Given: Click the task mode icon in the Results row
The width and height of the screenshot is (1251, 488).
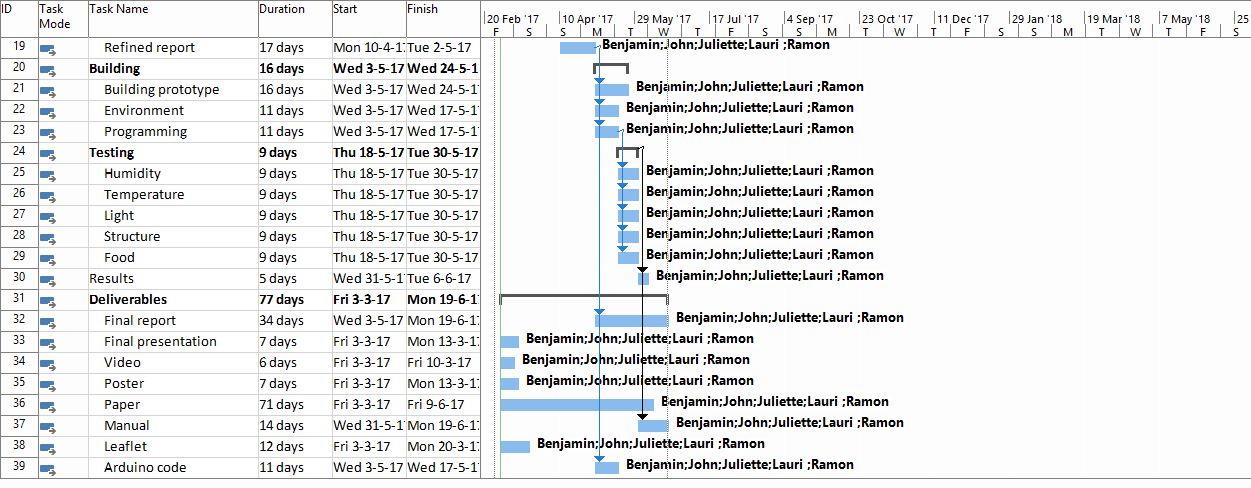Looking at the screenshot, I should [x=48, y=279].
